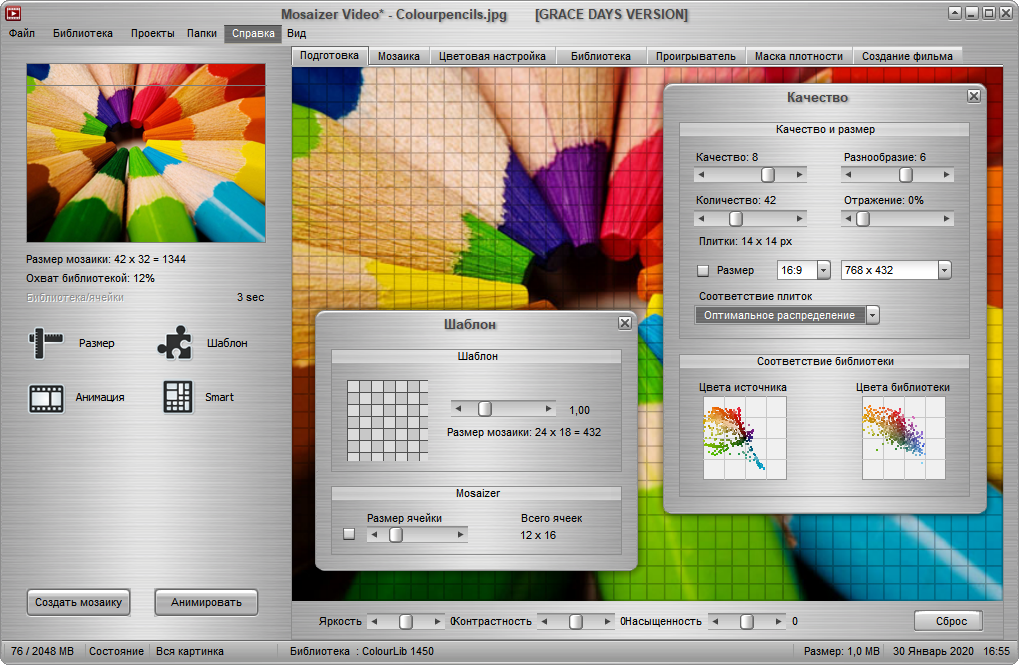The height and width of the screenshot is (665, 1019).
Task: Open the Smart grid icon
Action: [177, 397]
